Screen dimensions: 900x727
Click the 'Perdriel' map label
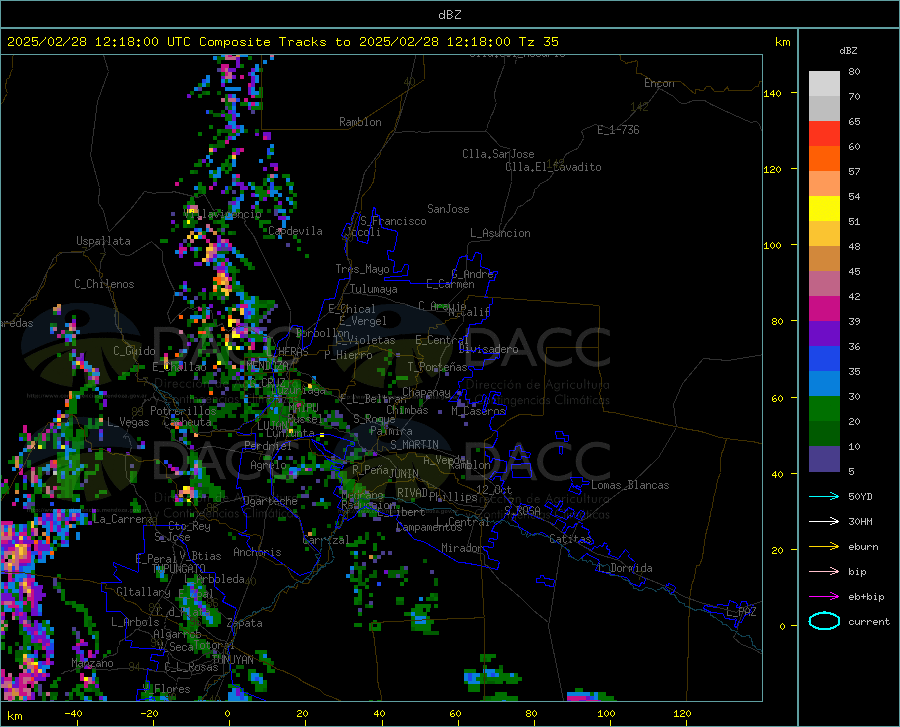coord(268,446)
